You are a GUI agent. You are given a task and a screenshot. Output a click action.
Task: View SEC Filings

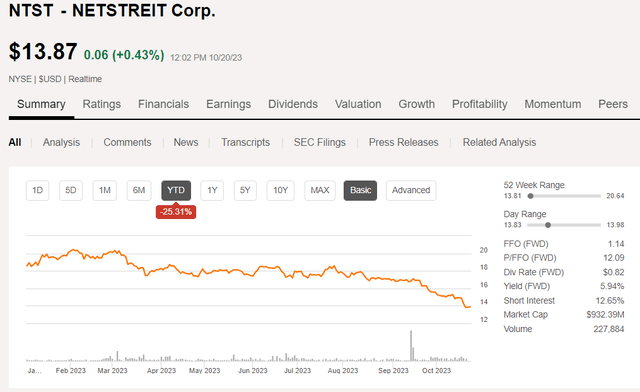(x=320, y=142)
